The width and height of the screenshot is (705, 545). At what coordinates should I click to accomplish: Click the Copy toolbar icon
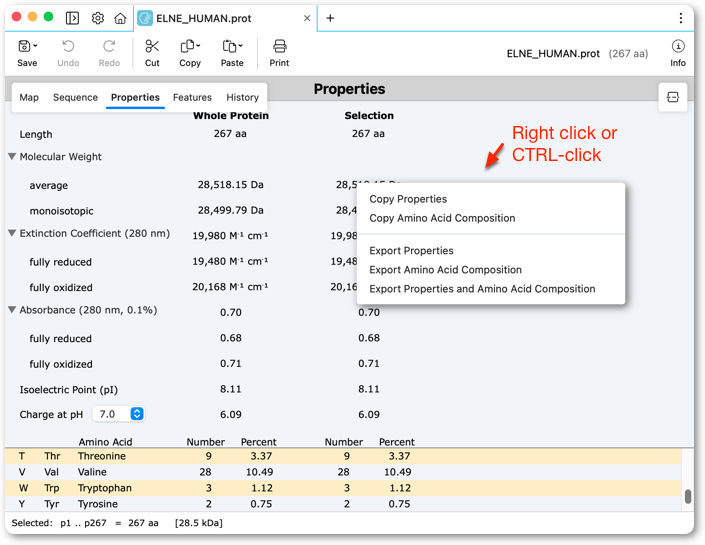point(187,46)
